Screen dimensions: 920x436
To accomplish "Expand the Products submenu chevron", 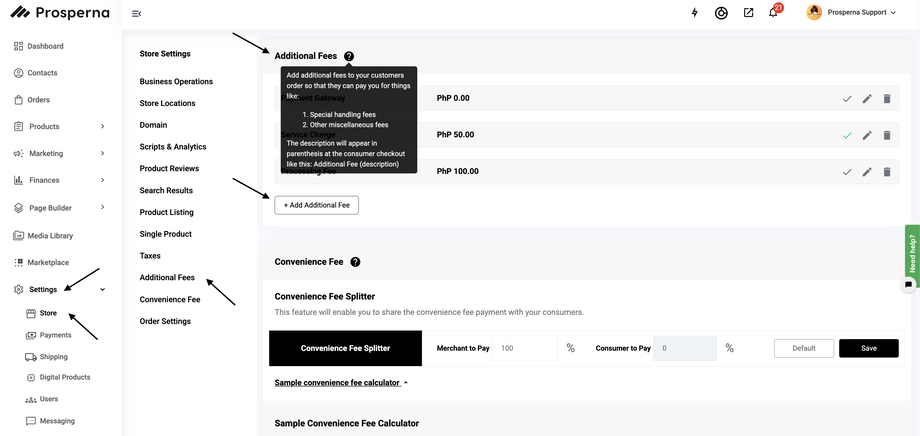I will [x=103, y=127].
